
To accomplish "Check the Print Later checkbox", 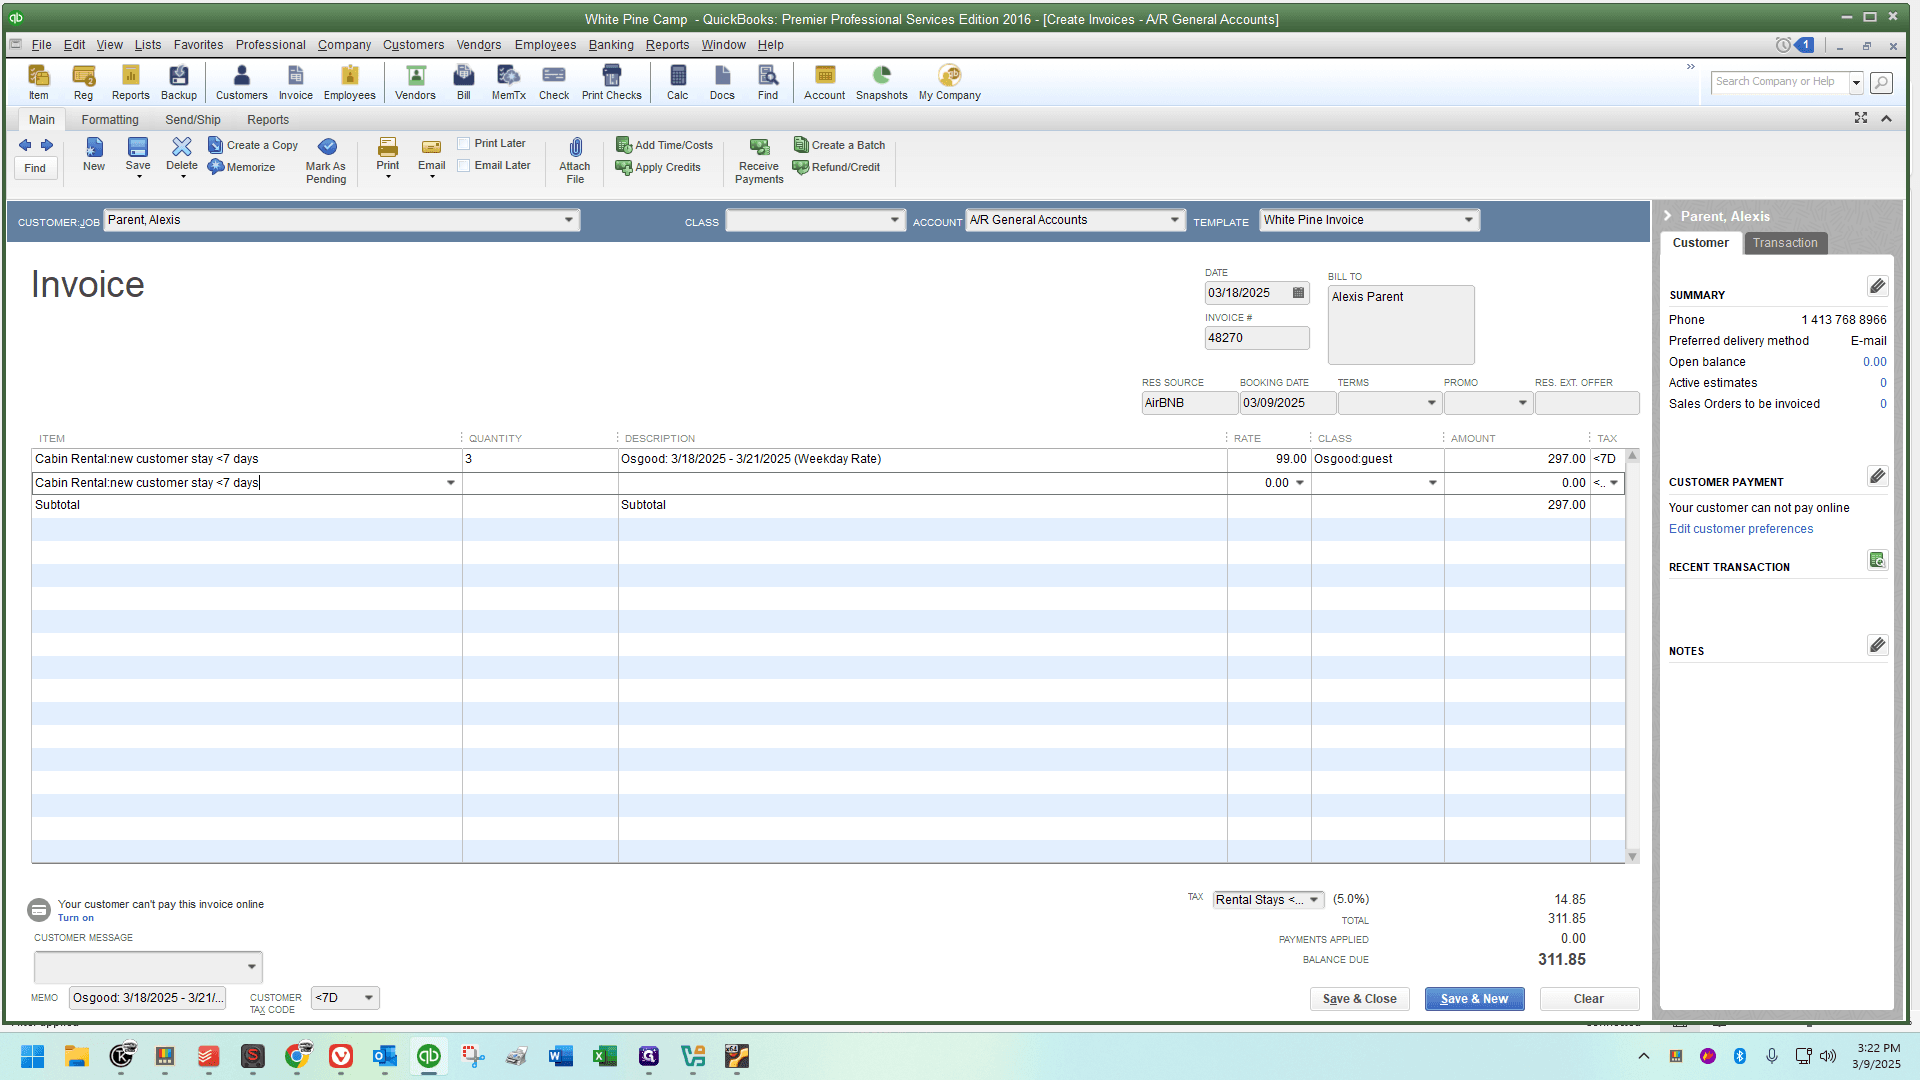I will (464, 144).
